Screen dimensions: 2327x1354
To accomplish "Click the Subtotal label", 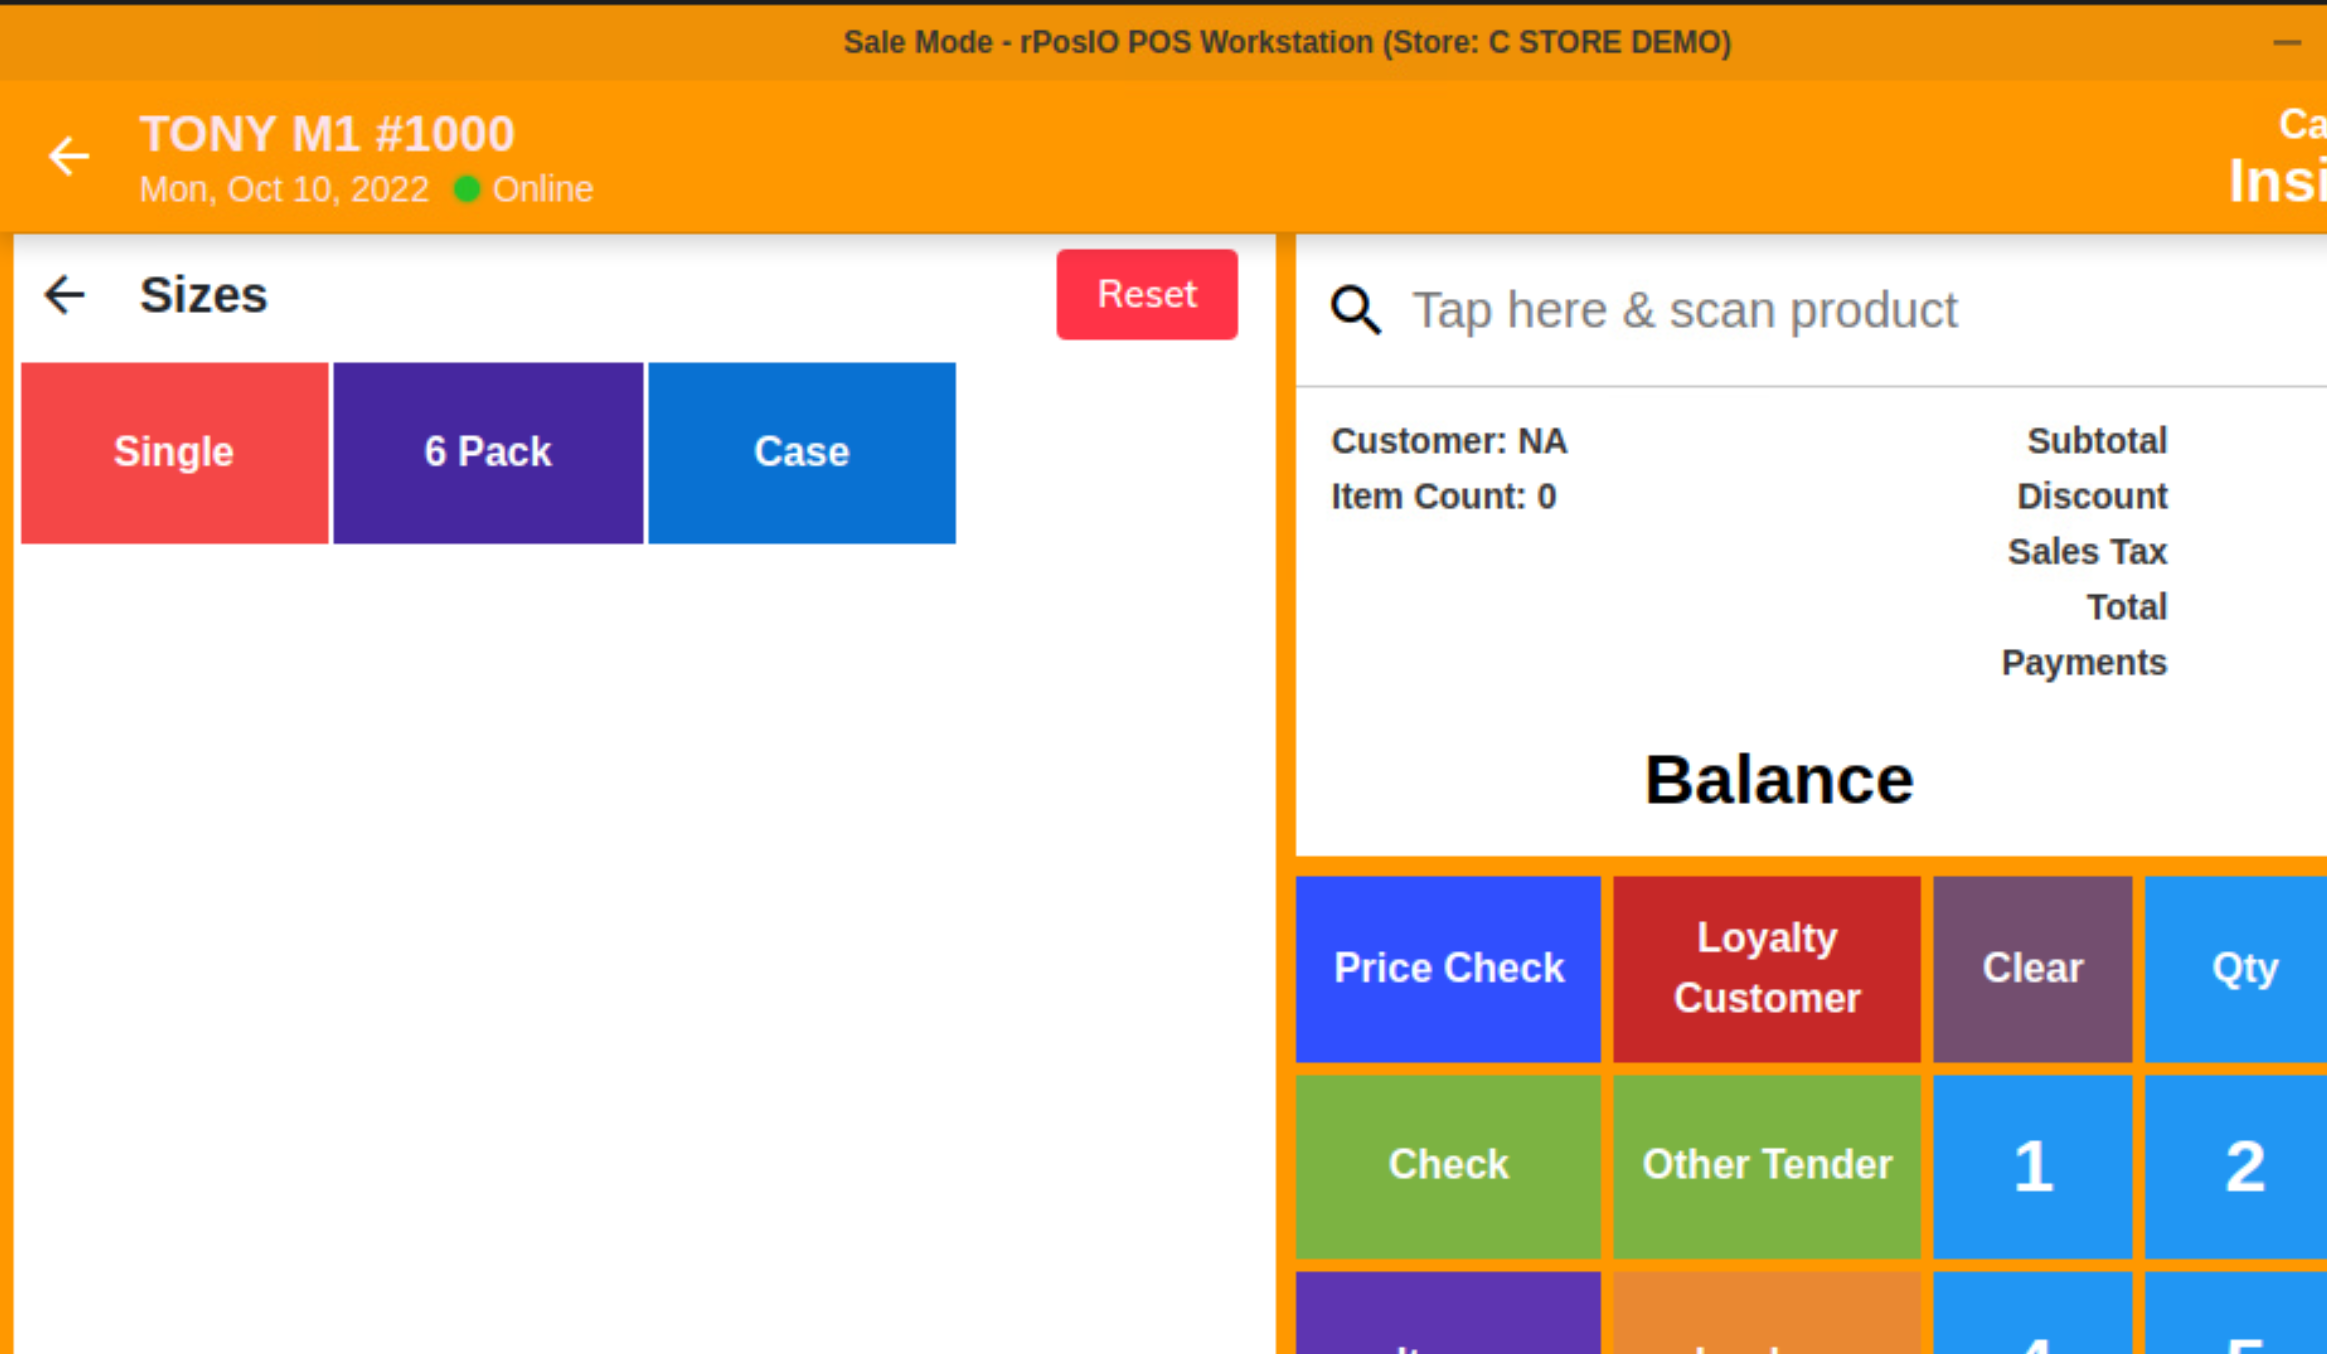I will point(2097,441).
